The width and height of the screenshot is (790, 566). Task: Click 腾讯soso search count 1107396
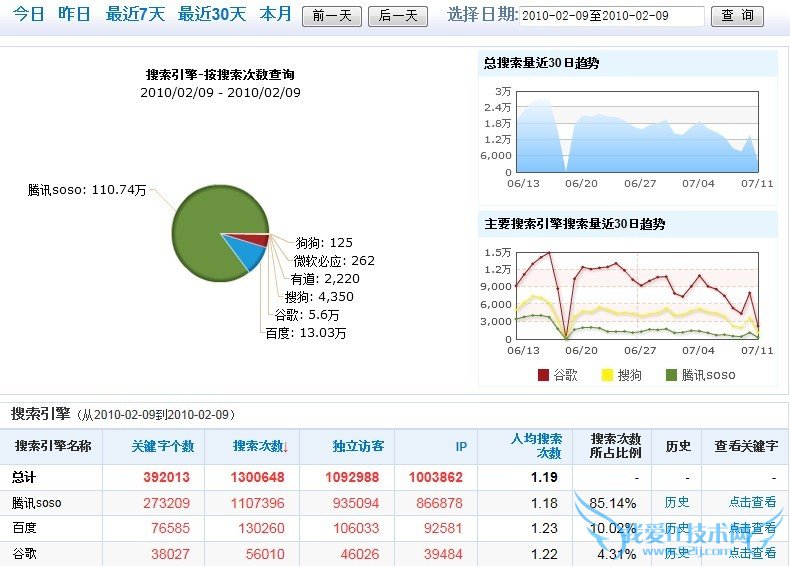pyautogui.click(x=257, y=503)
